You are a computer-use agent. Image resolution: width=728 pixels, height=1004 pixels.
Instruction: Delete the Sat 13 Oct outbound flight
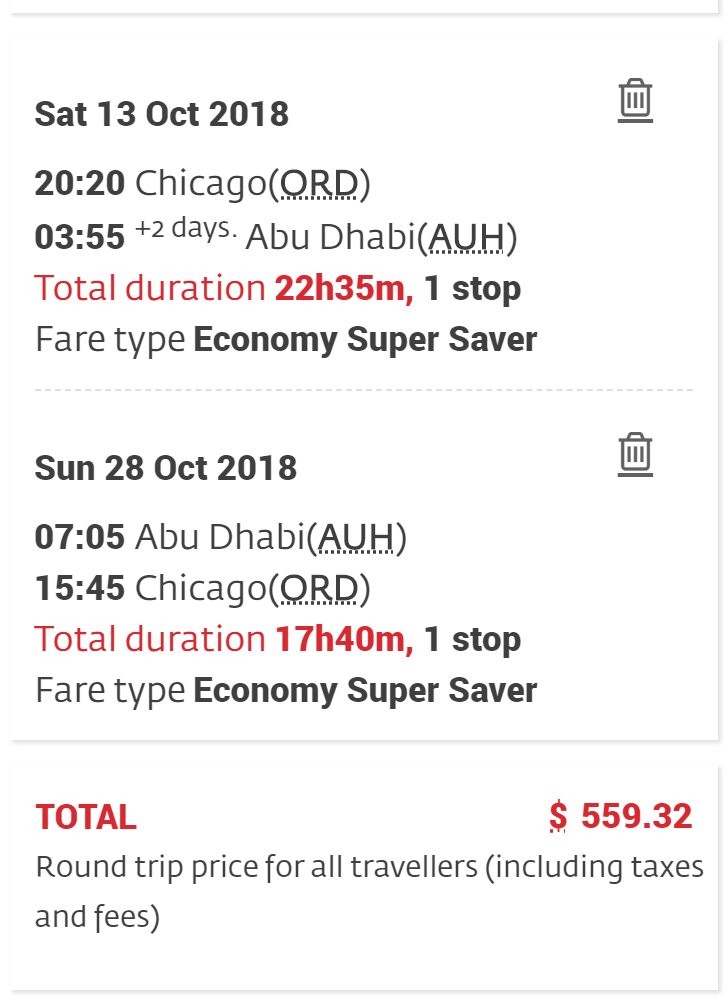click(635, 101)
